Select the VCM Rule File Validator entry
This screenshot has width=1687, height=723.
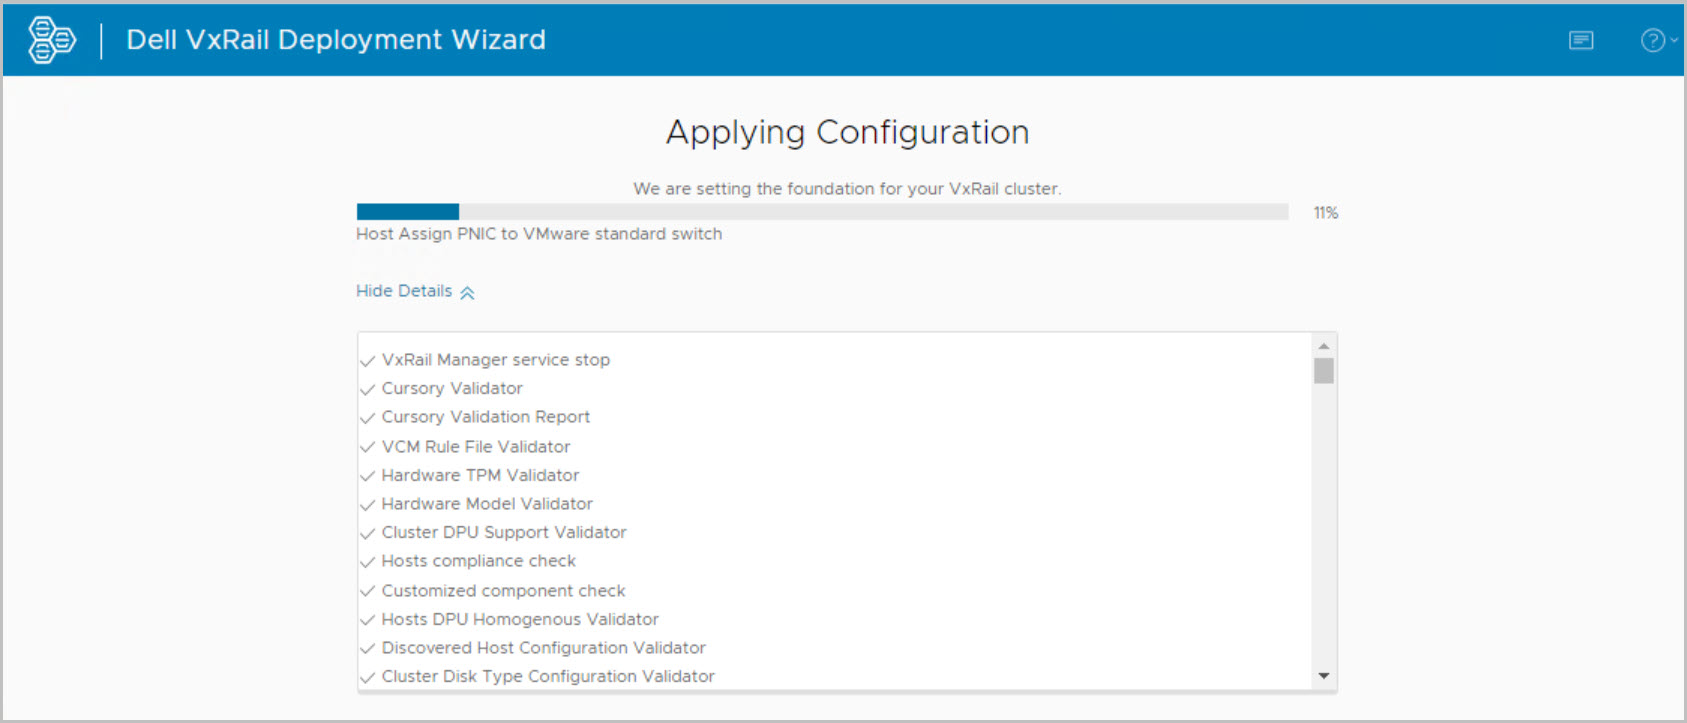pyautogui.click(x=476, y=447)
